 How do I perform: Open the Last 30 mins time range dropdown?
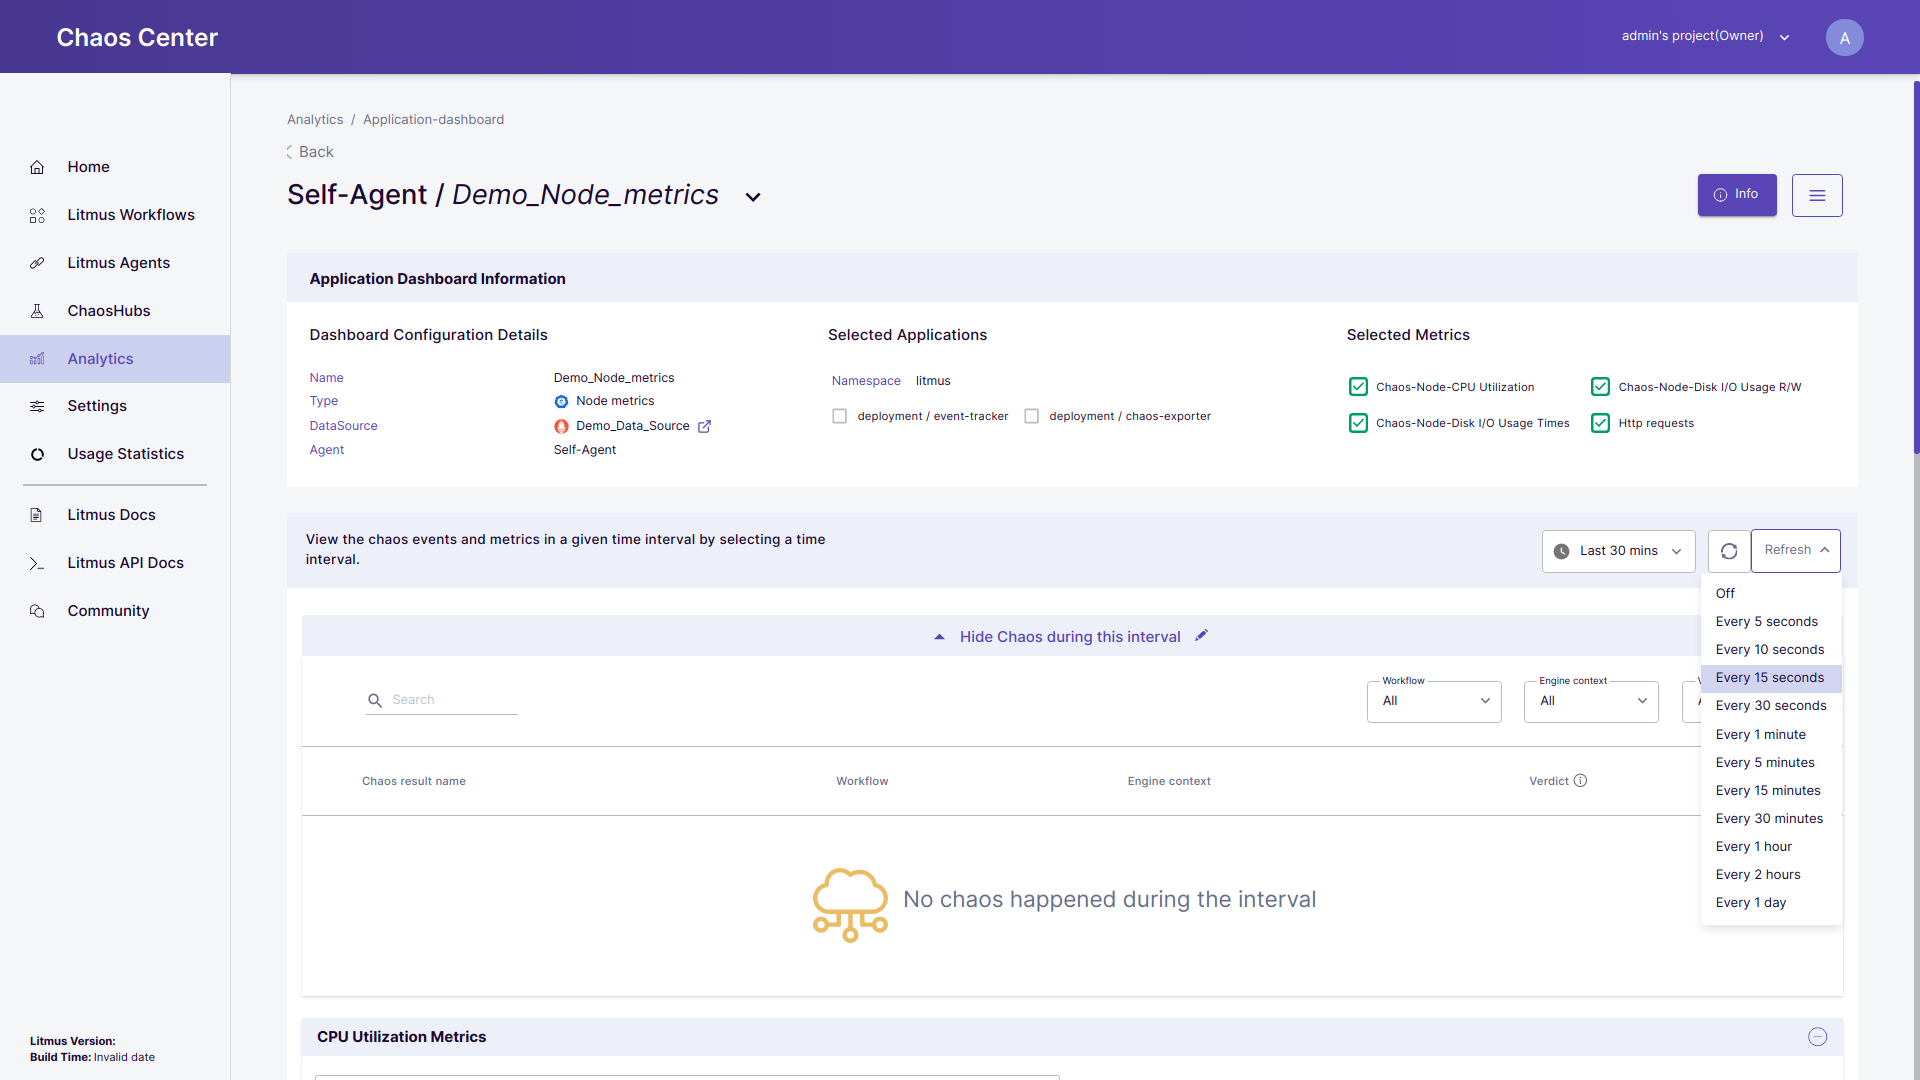point(1618,551)
